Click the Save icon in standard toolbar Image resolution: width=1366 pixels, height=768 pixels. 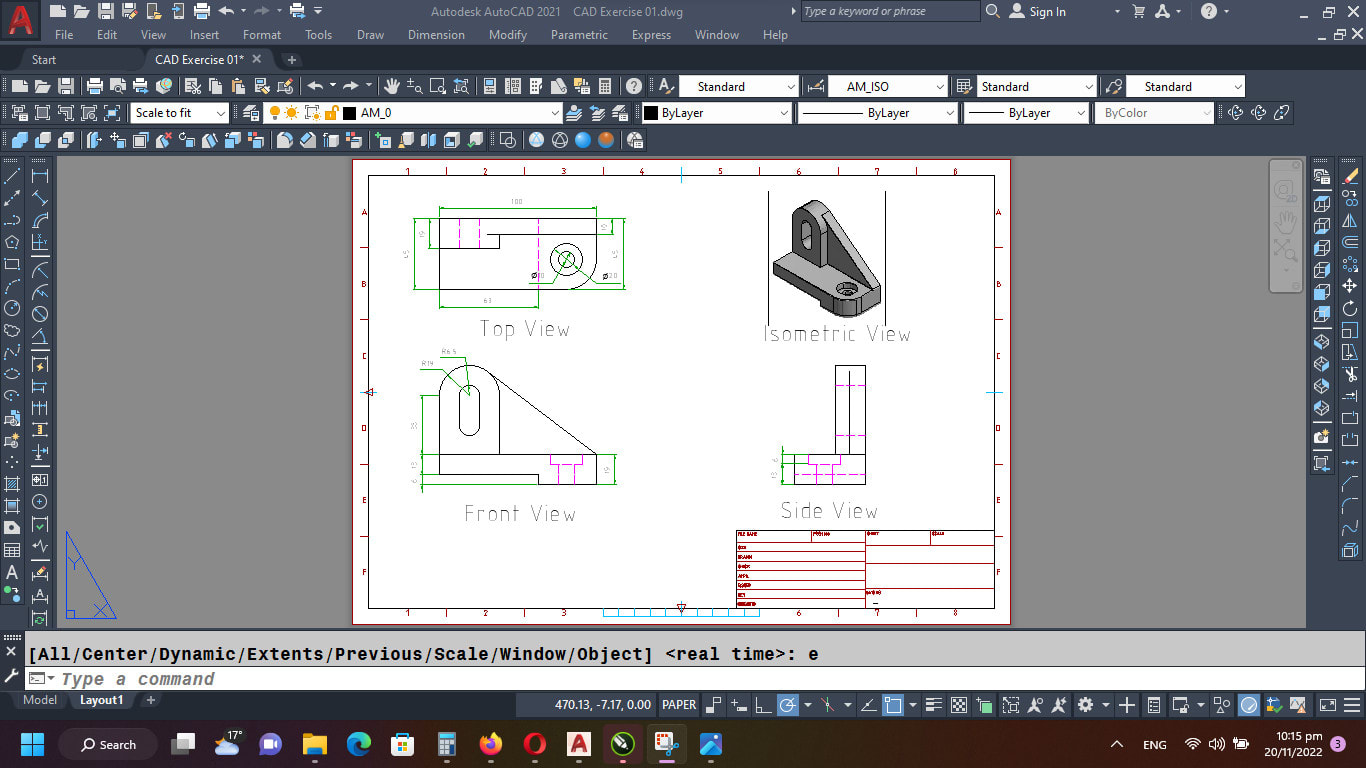pos(65,86)
